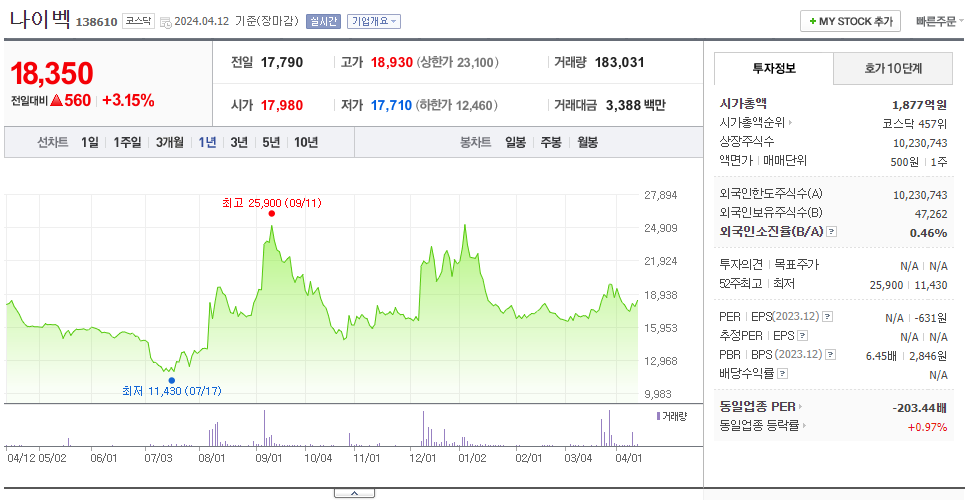Click the current price 18,350
968x500 pixels.
click(x=52, y=73)
